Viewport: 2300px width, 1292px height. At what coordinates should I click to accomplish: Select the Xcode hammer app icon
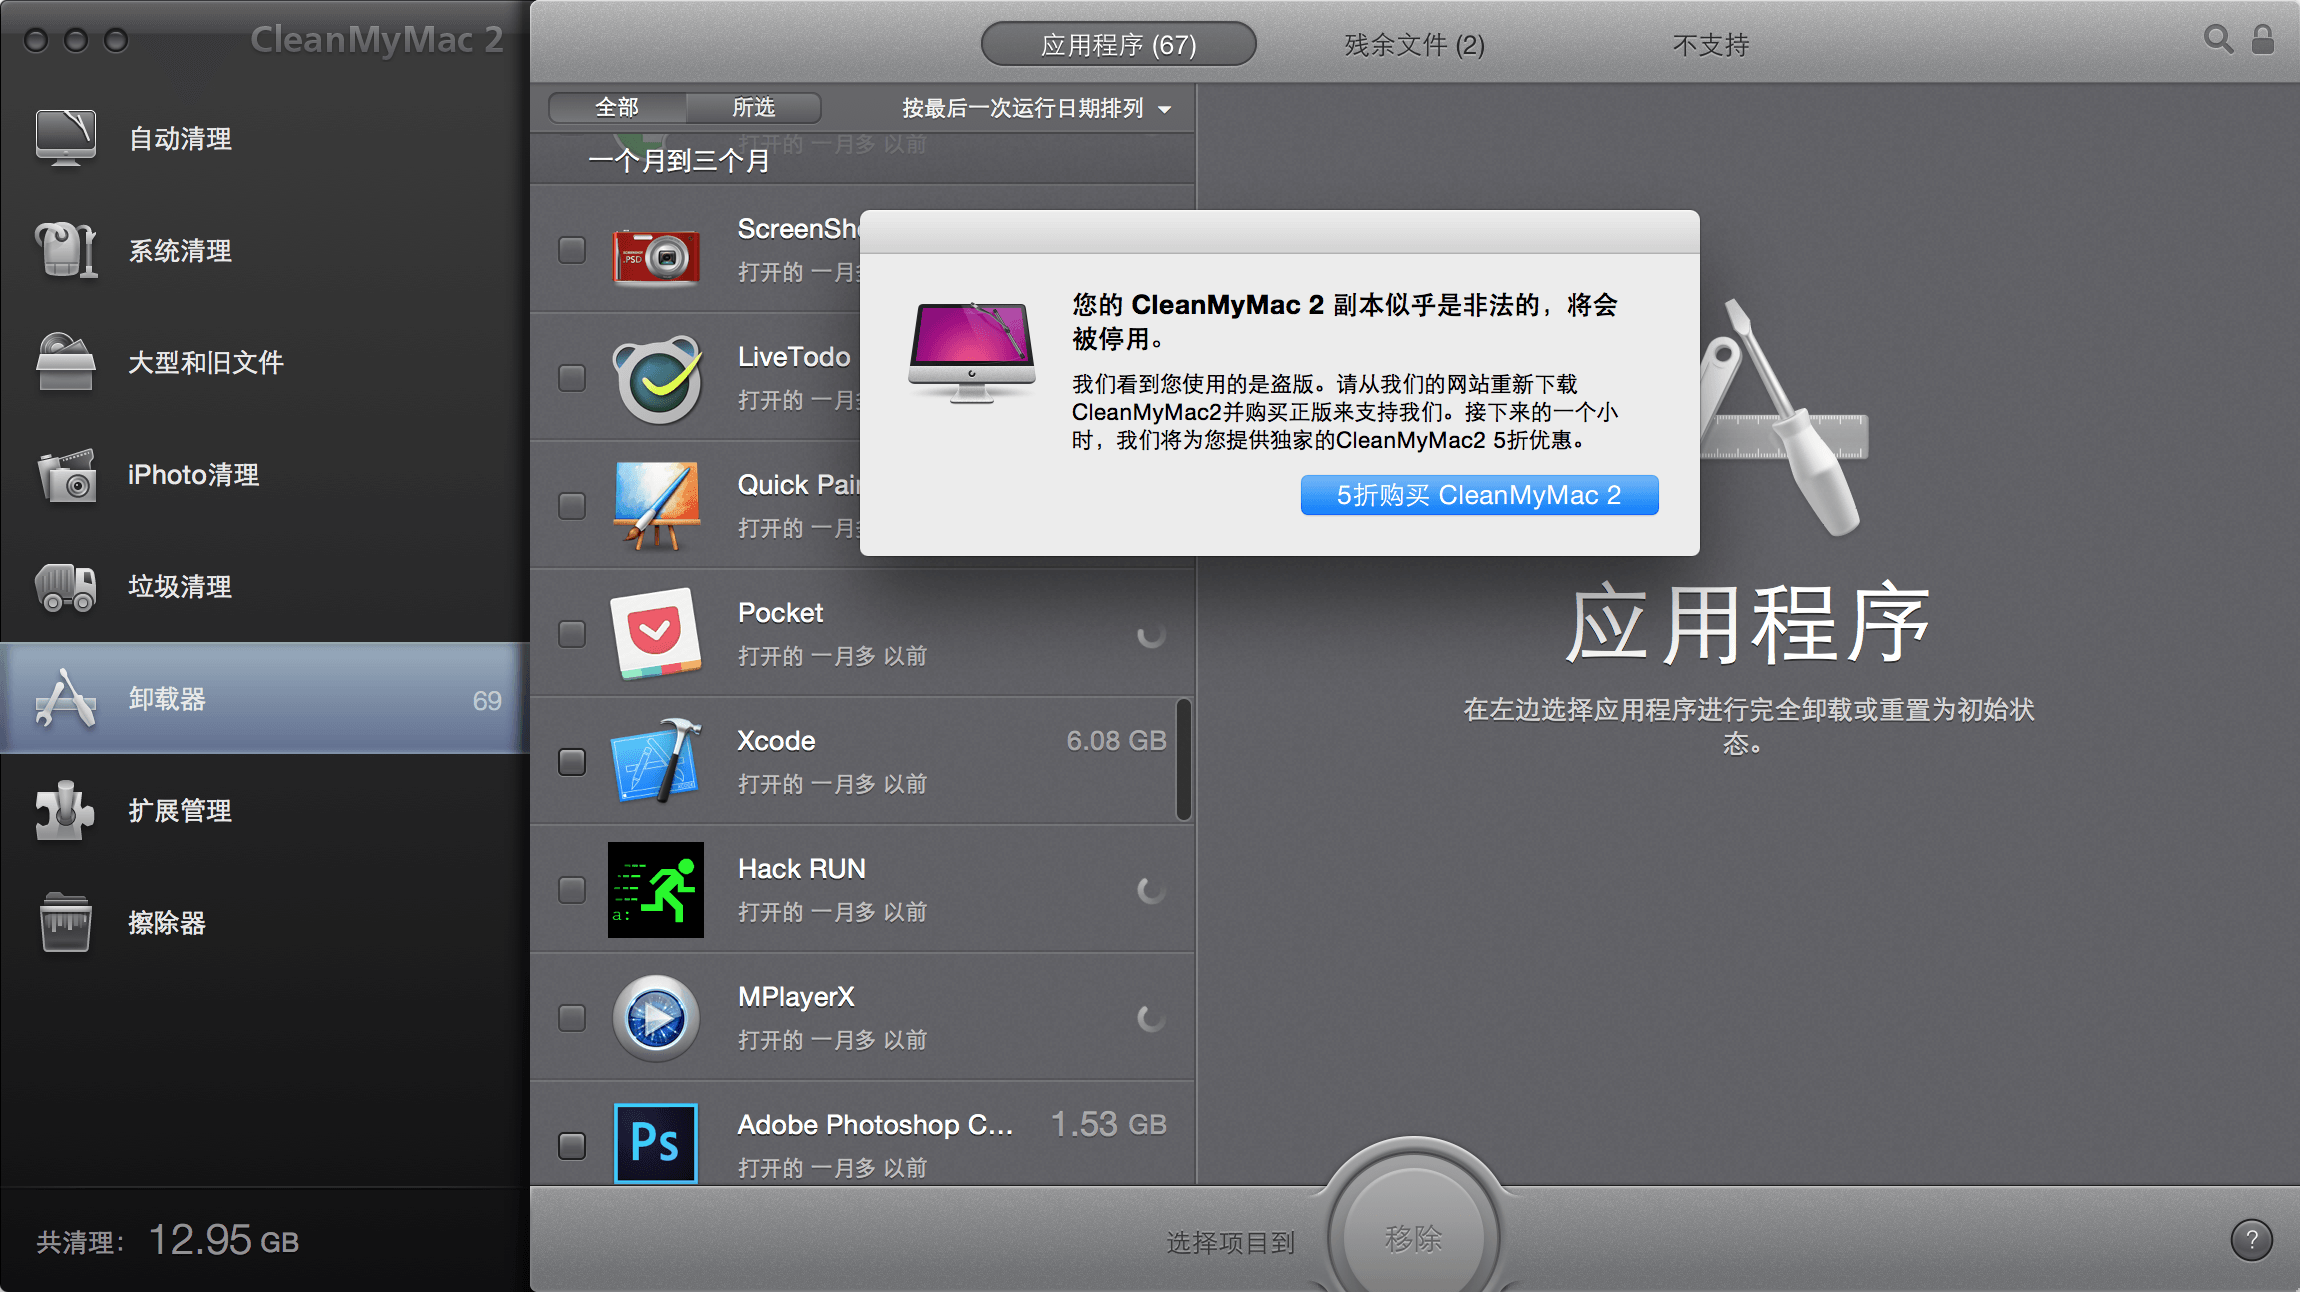pos(656,762)
